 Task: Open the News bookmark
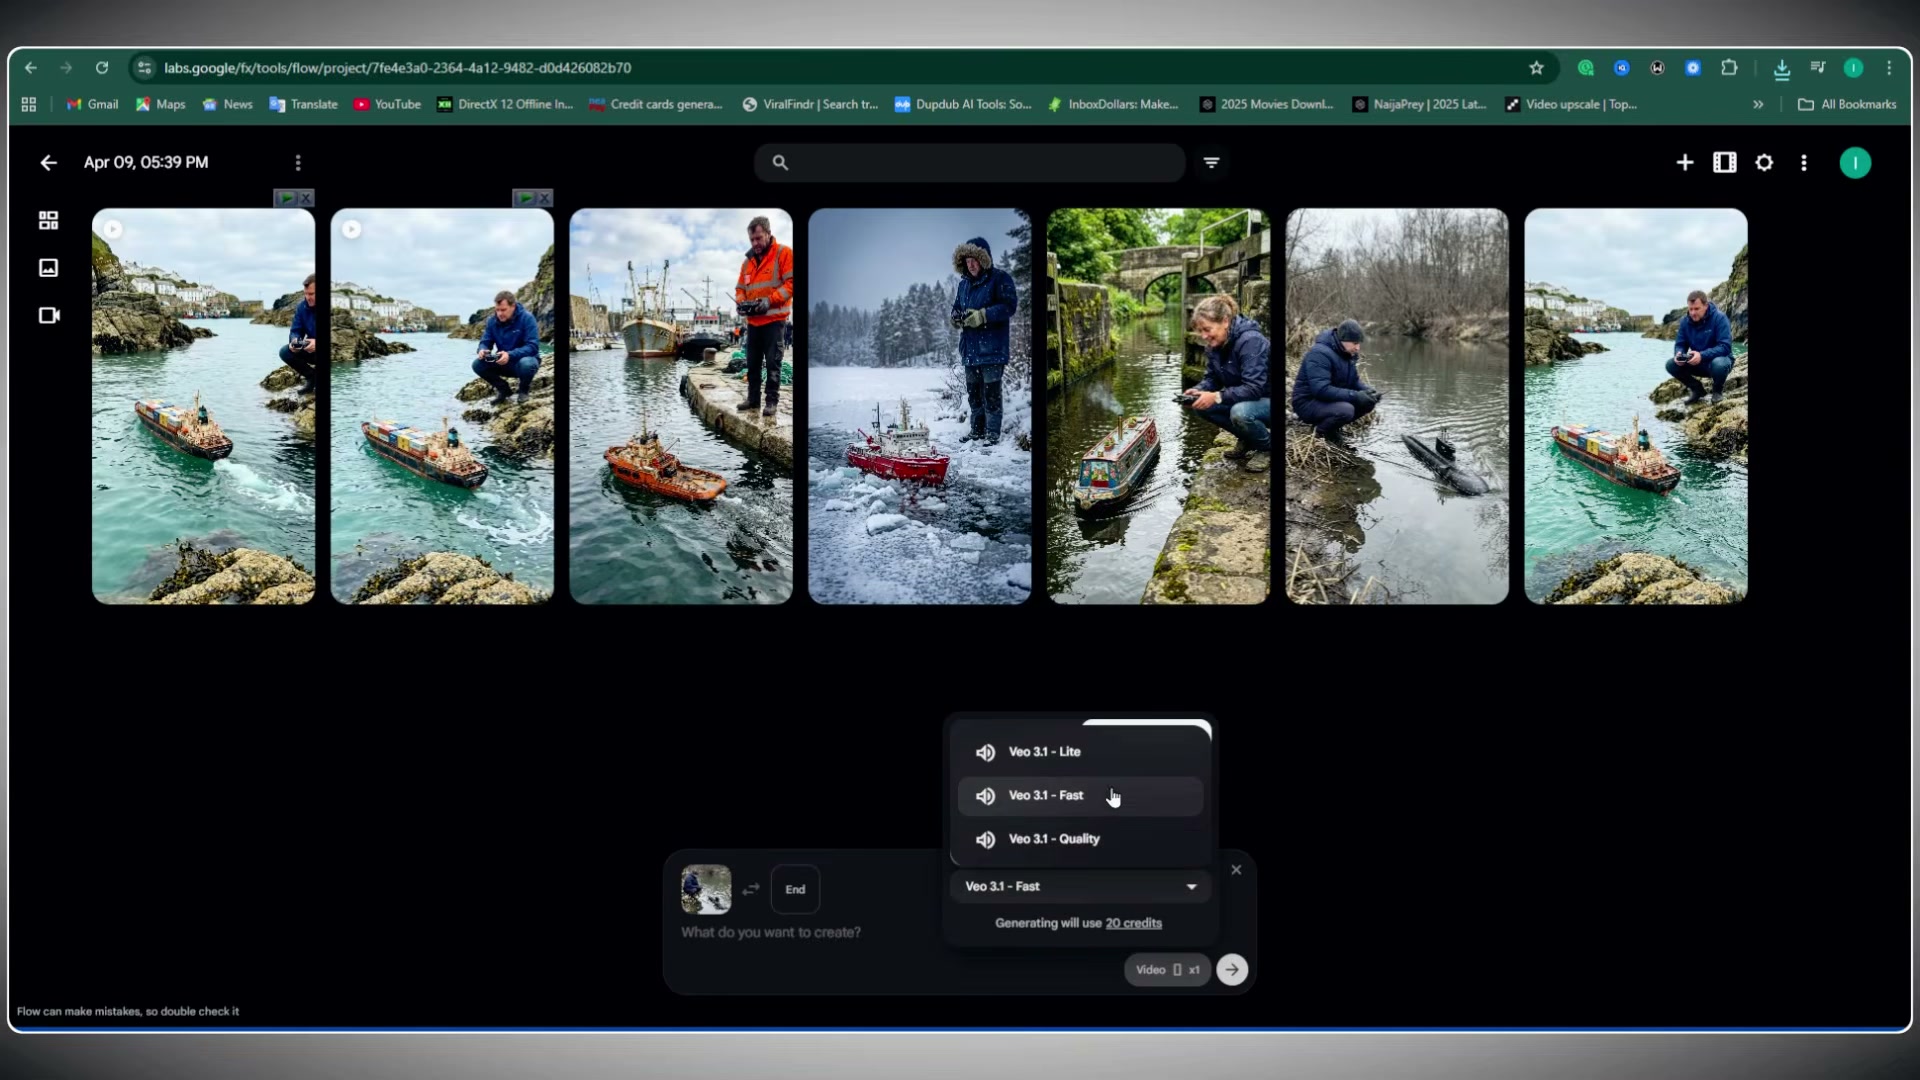click(x=227, y=104)
